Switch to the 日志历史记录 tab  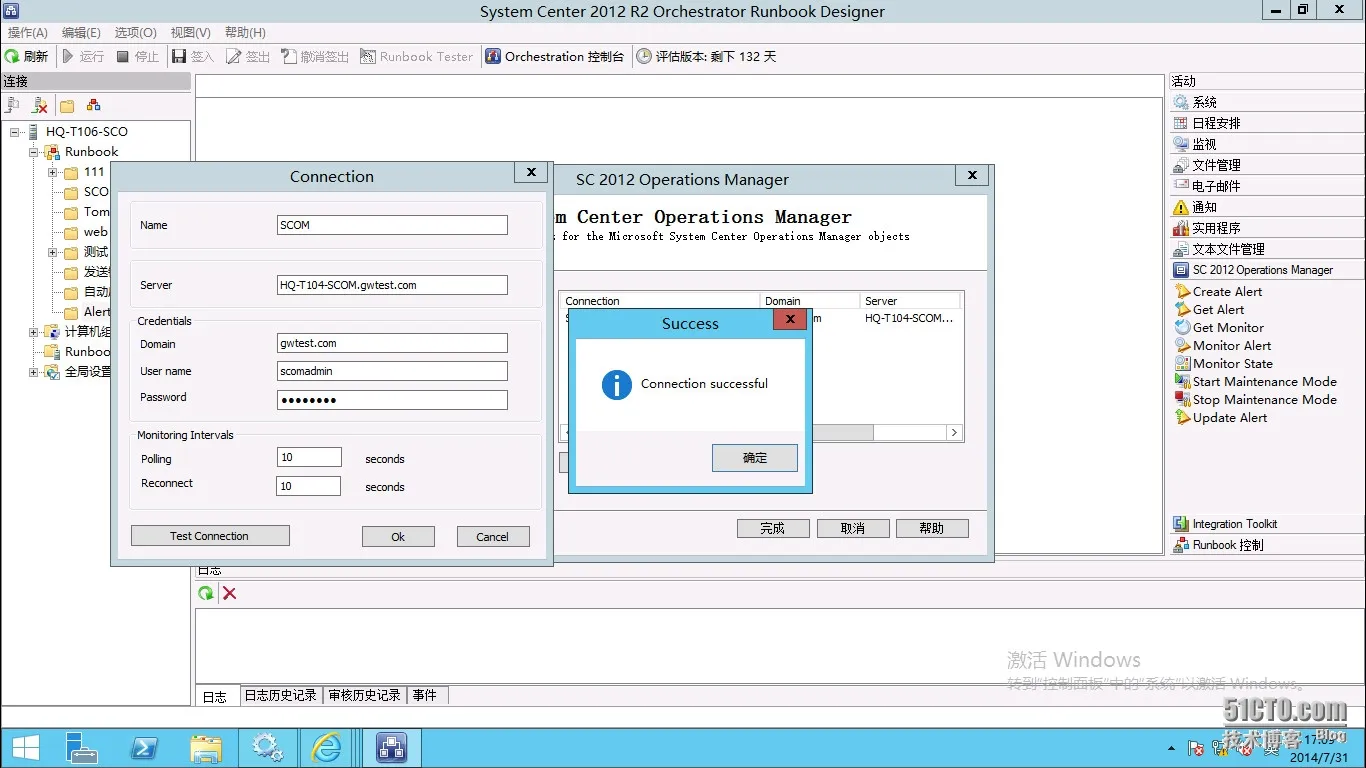(x=281, y=695)
